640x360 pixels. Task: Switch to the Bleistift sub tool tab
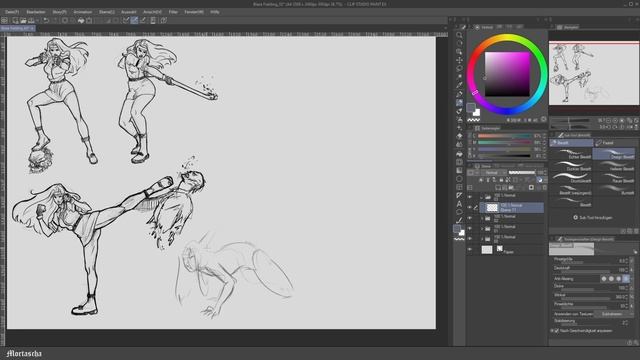pos(571,143)
